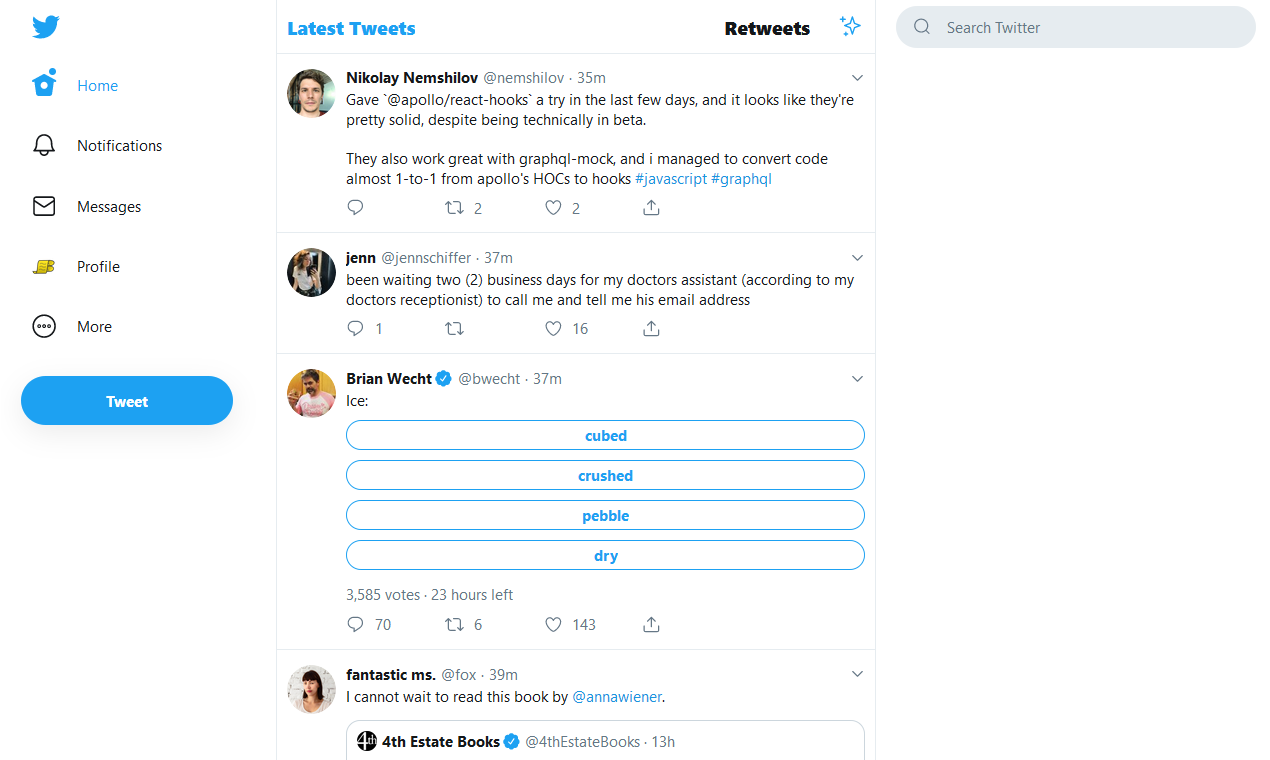Vote for 'crushed' in the ice poll
This screenshot has width=1270, height=760.
tap(605, 475)
